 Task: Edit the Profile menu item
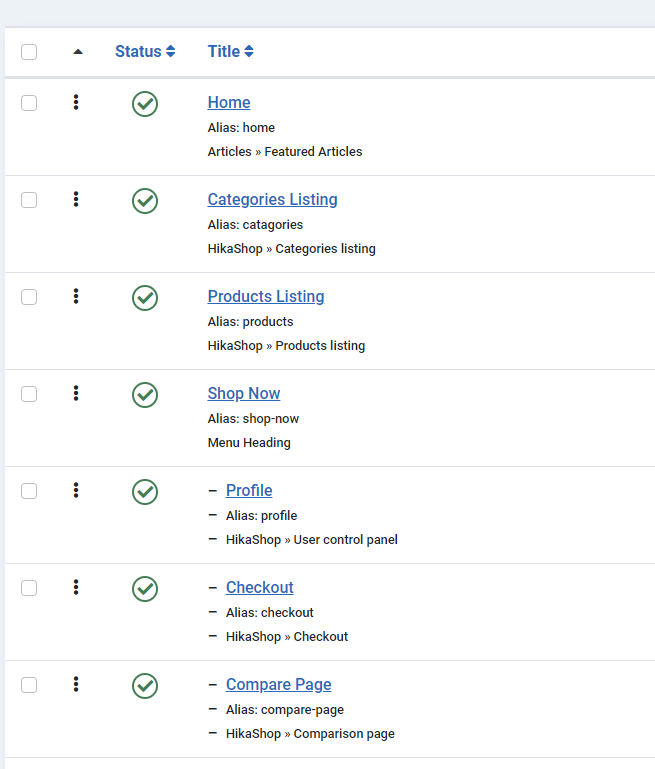[249, 490]
